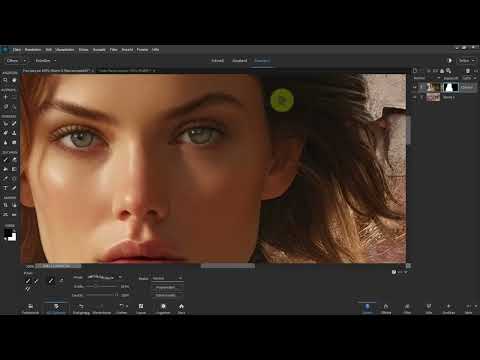Image resolution: width=480 pixels, height=360 pixels.
Task: Select the Hand tool in the toolbox
Action: (14, 80)
